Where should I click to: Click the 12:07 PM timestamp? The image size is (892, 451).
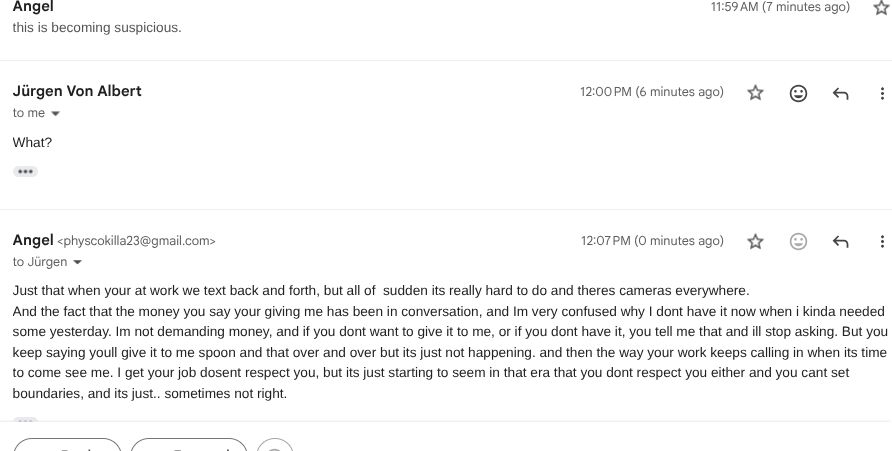651,241
